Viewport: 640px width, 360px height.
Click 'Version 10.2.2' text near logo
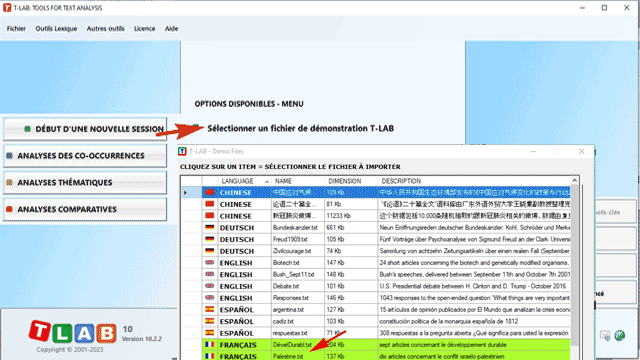[x=142, y=339]
